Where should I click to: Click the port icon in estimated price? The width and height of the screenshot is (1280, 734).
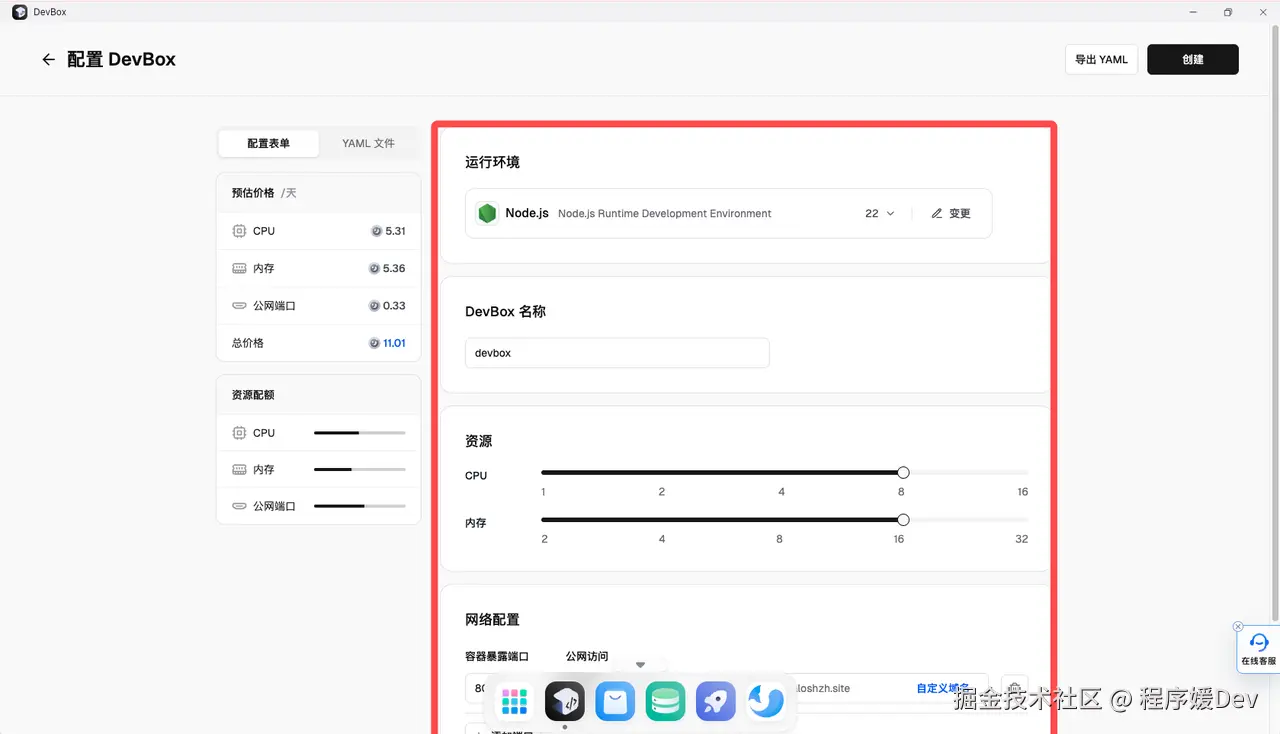coord(239,306)
